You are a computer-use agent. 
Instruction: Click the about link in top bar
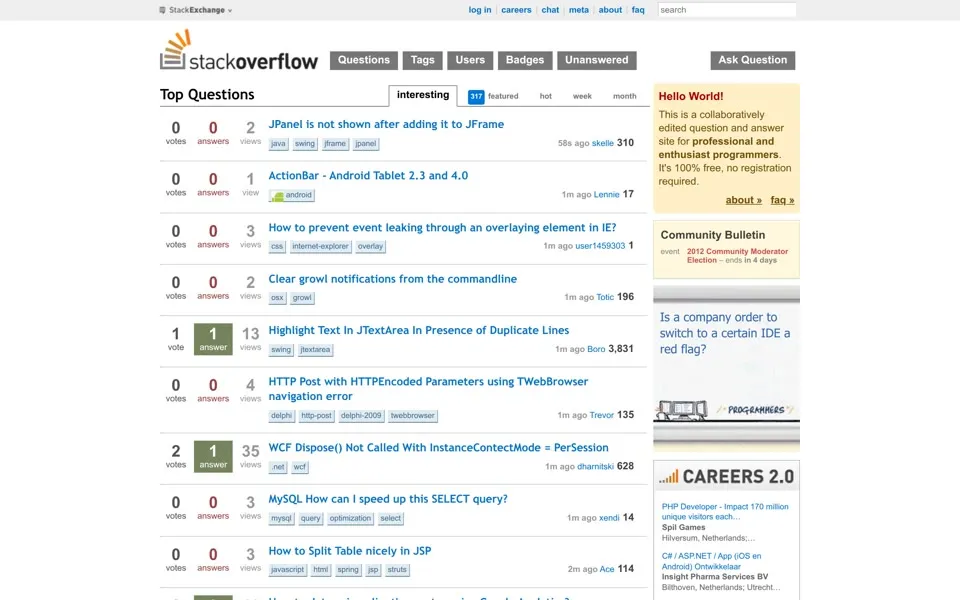tap(610, 10)
